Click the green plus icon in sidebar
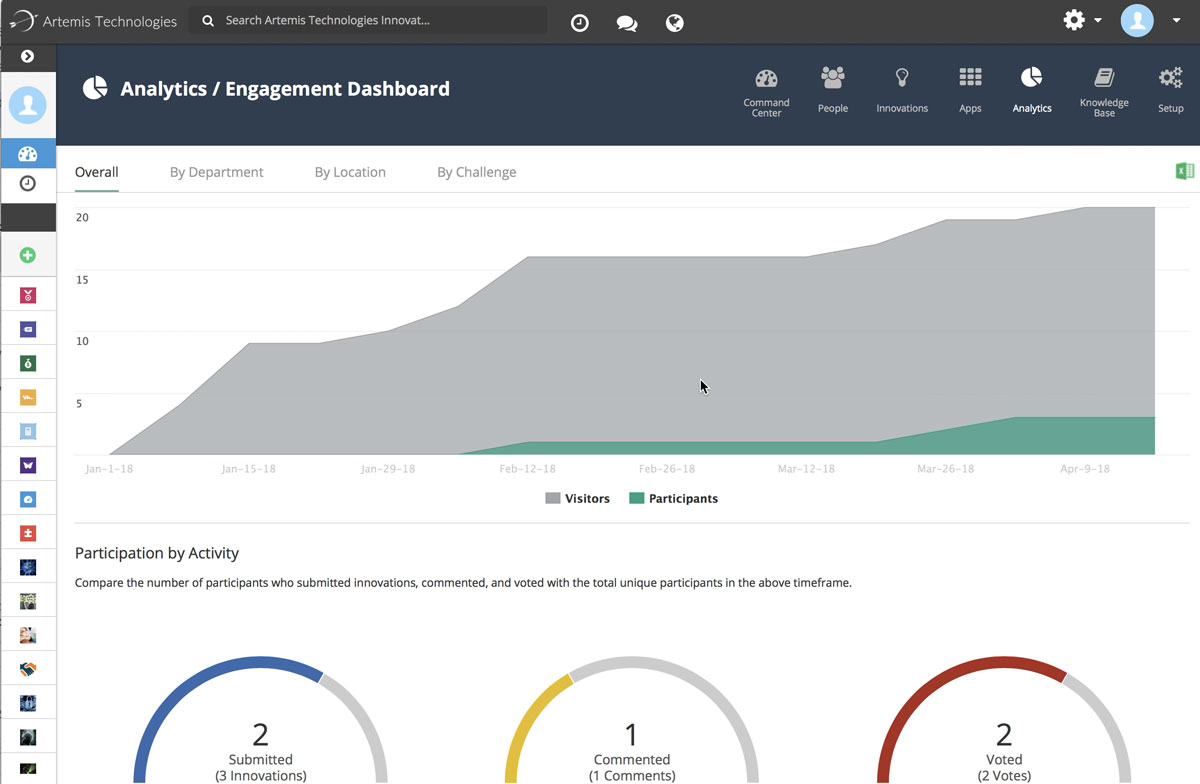The width and height of the screenshot is (1200, 784). pyautogui.click(x=28, y=254)
